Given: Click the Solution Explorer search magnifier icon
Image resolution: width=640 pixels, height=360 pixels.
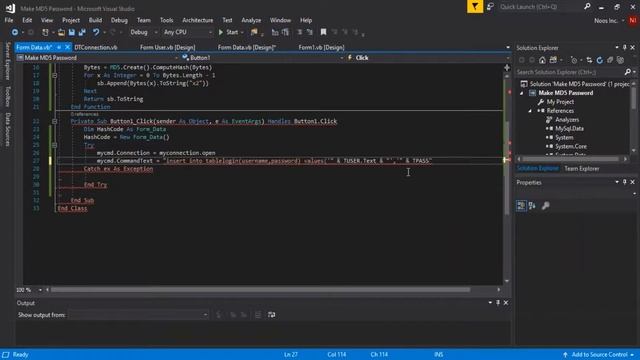Looking at the screenshot, I should [x=627, y=72].
